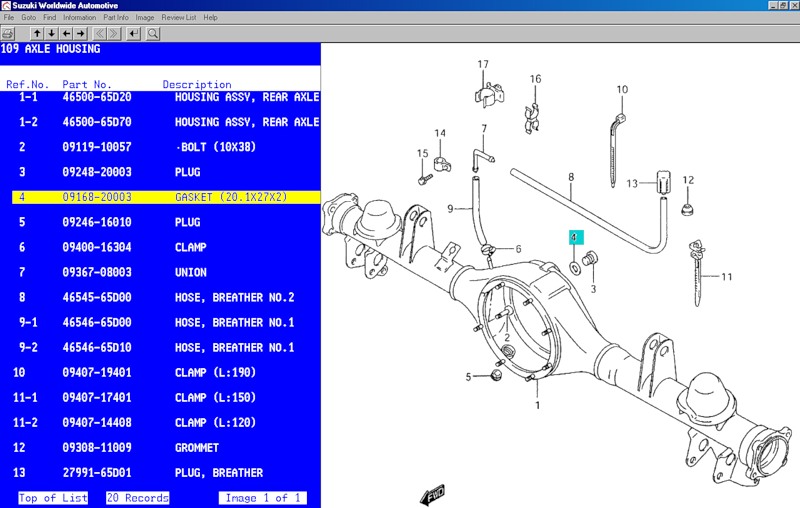Image resolution: width=800 pixels, height=508 pixels.
Task: Click the cyan highlighted callout 4 in diagram
Action: (x=574, y=238)
